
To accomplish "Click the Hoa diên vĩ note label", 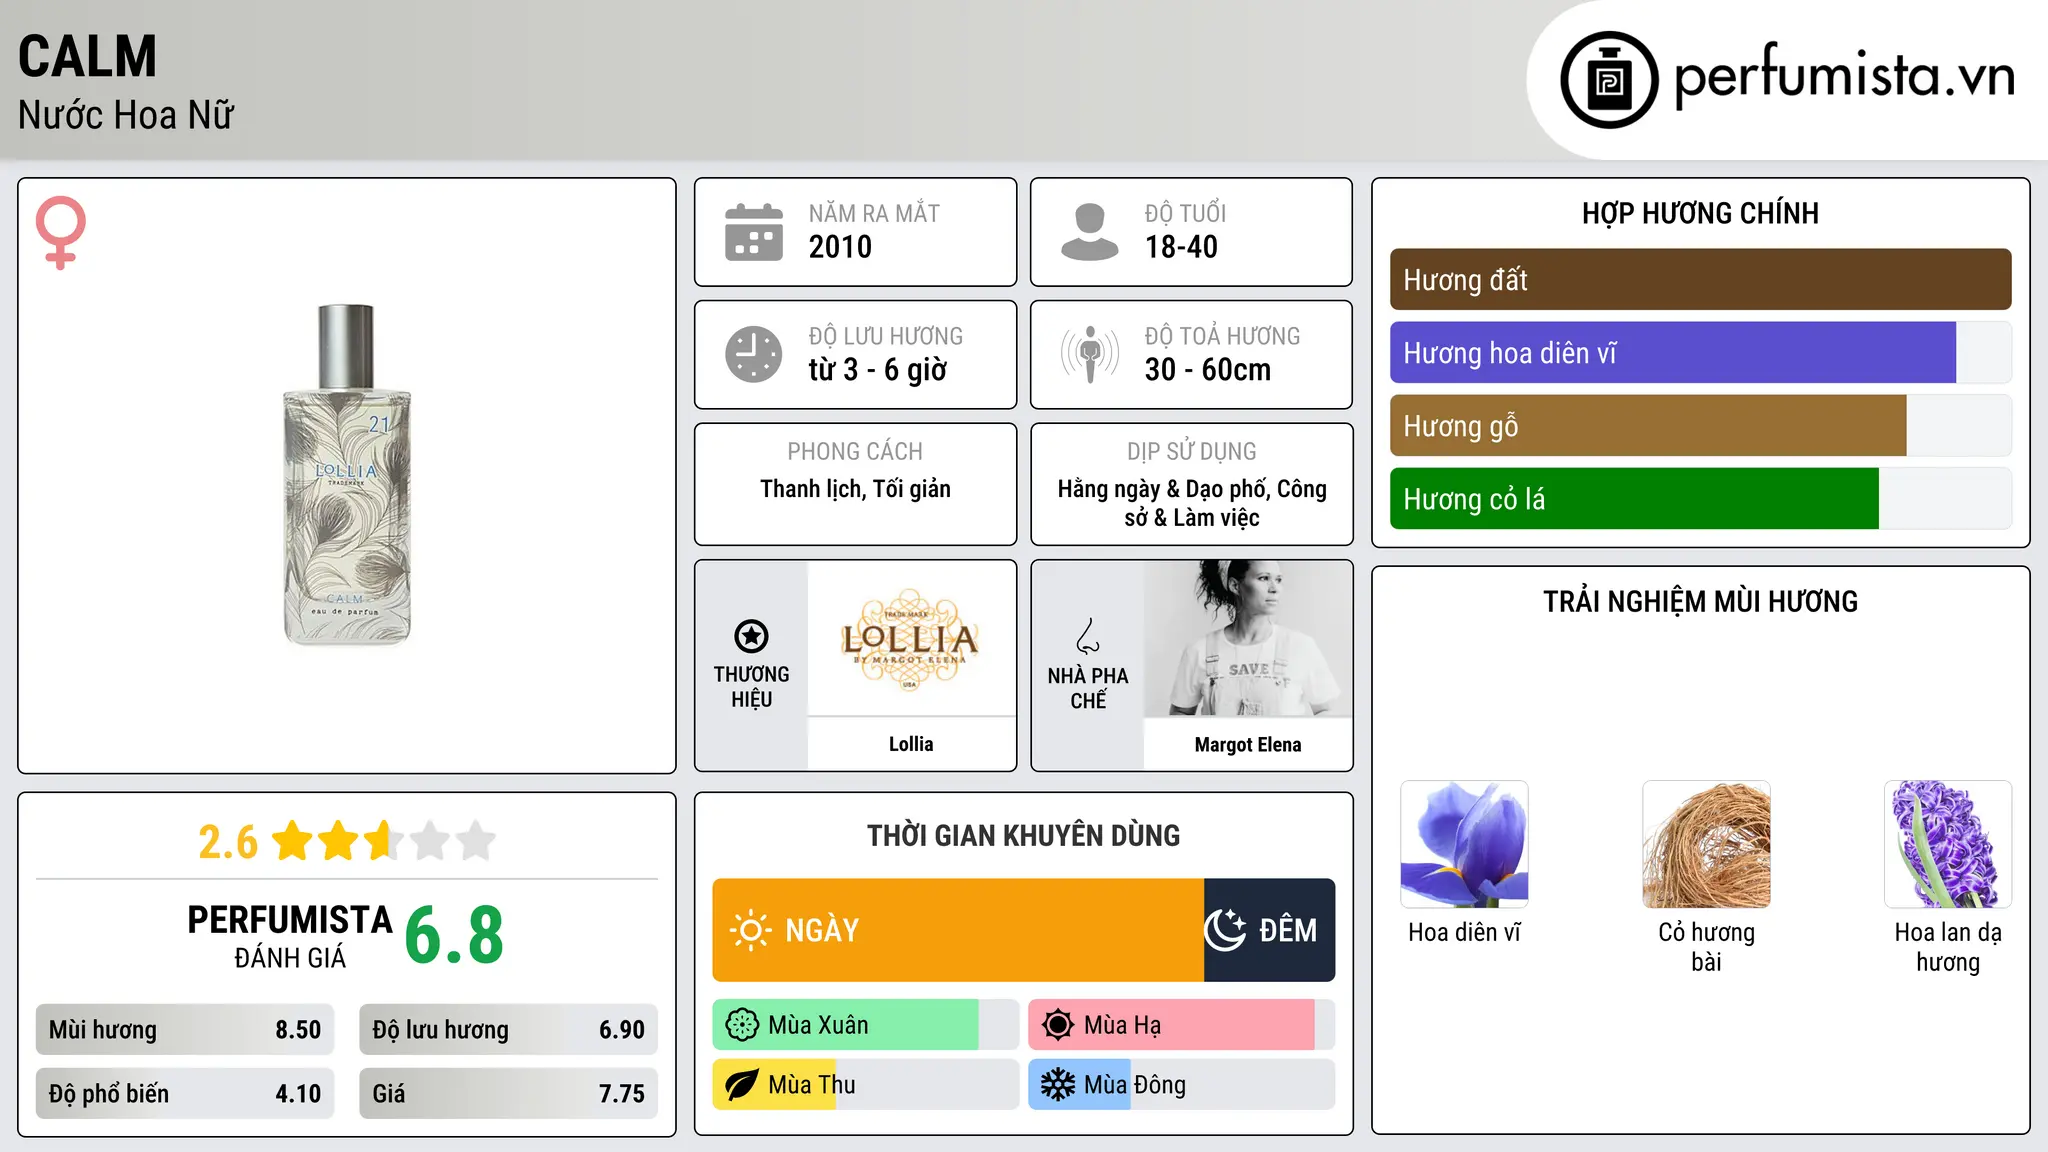I will point(1464,932).
